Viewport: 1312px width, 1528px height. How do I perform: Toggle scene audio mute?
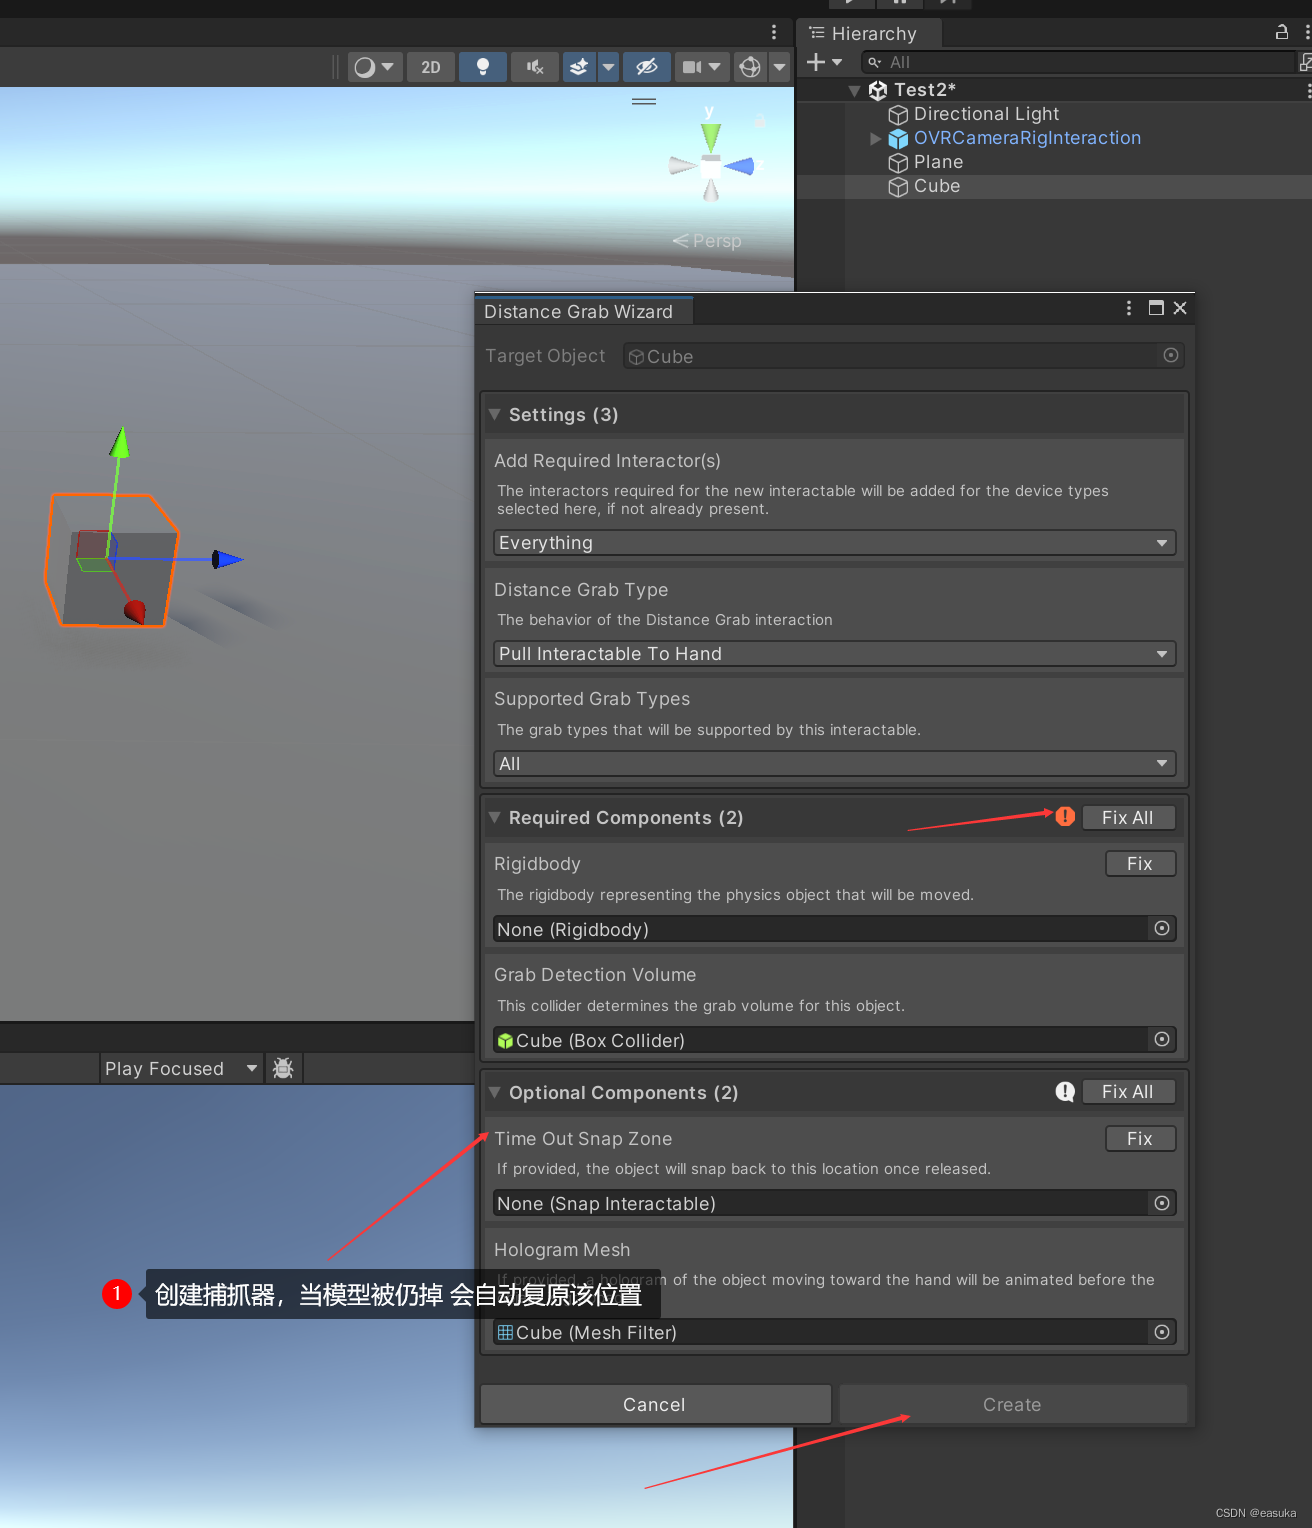534,67
